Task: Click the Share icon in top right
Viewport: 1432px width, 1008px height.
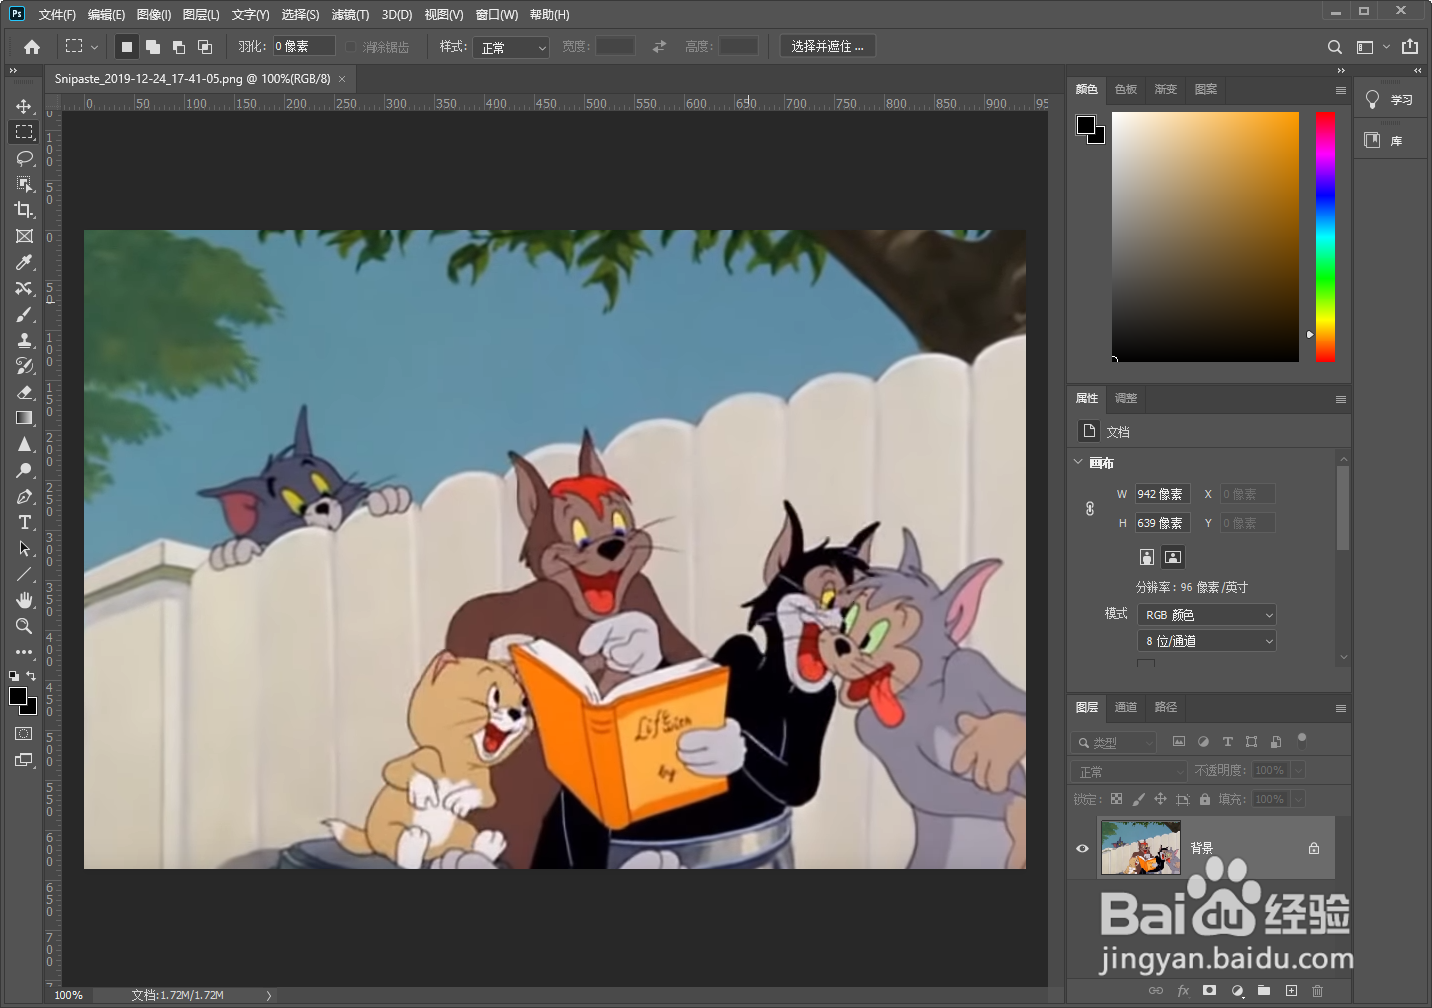Action: pyautogui.click(x=1410, y=46)
